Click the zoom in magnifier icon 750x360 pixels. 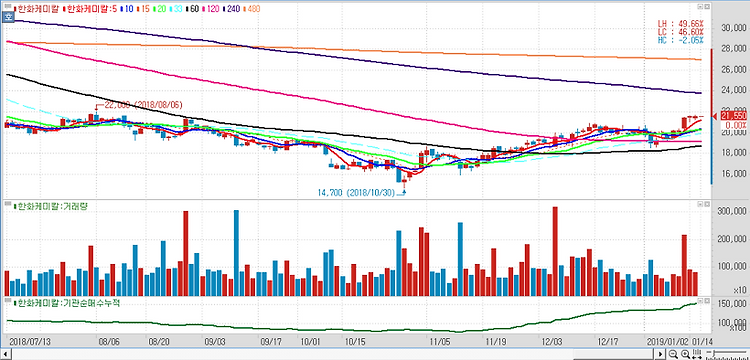pyautogui.click(x=684, y=354)
